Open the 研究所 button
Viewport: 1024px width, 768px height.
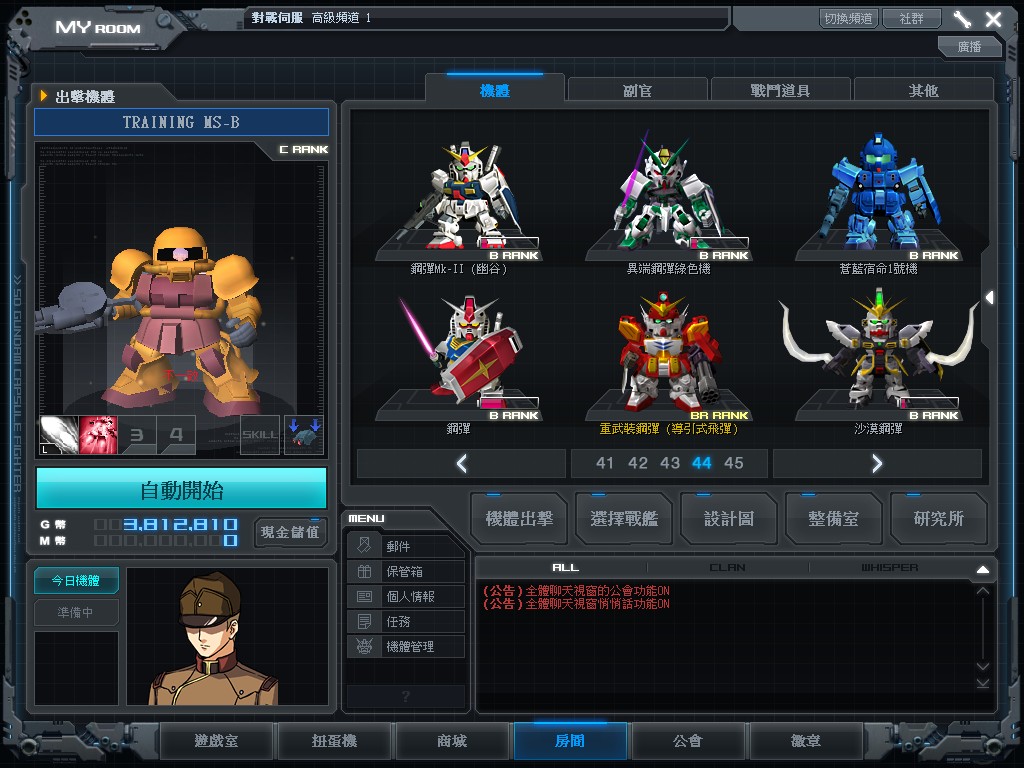click(938, 519)
